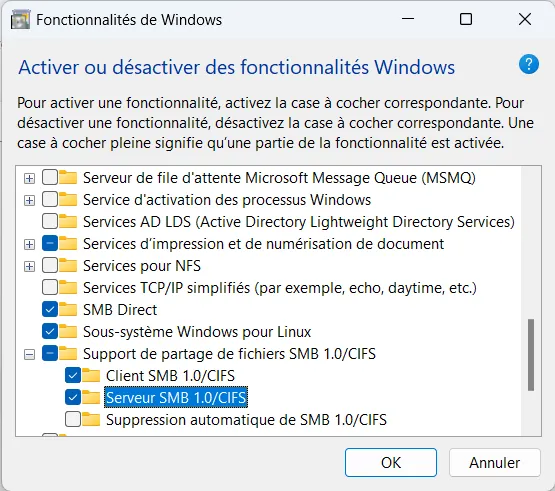
Task: Click the Services pour NFS folder icon
Action: [x=68, y=266]
